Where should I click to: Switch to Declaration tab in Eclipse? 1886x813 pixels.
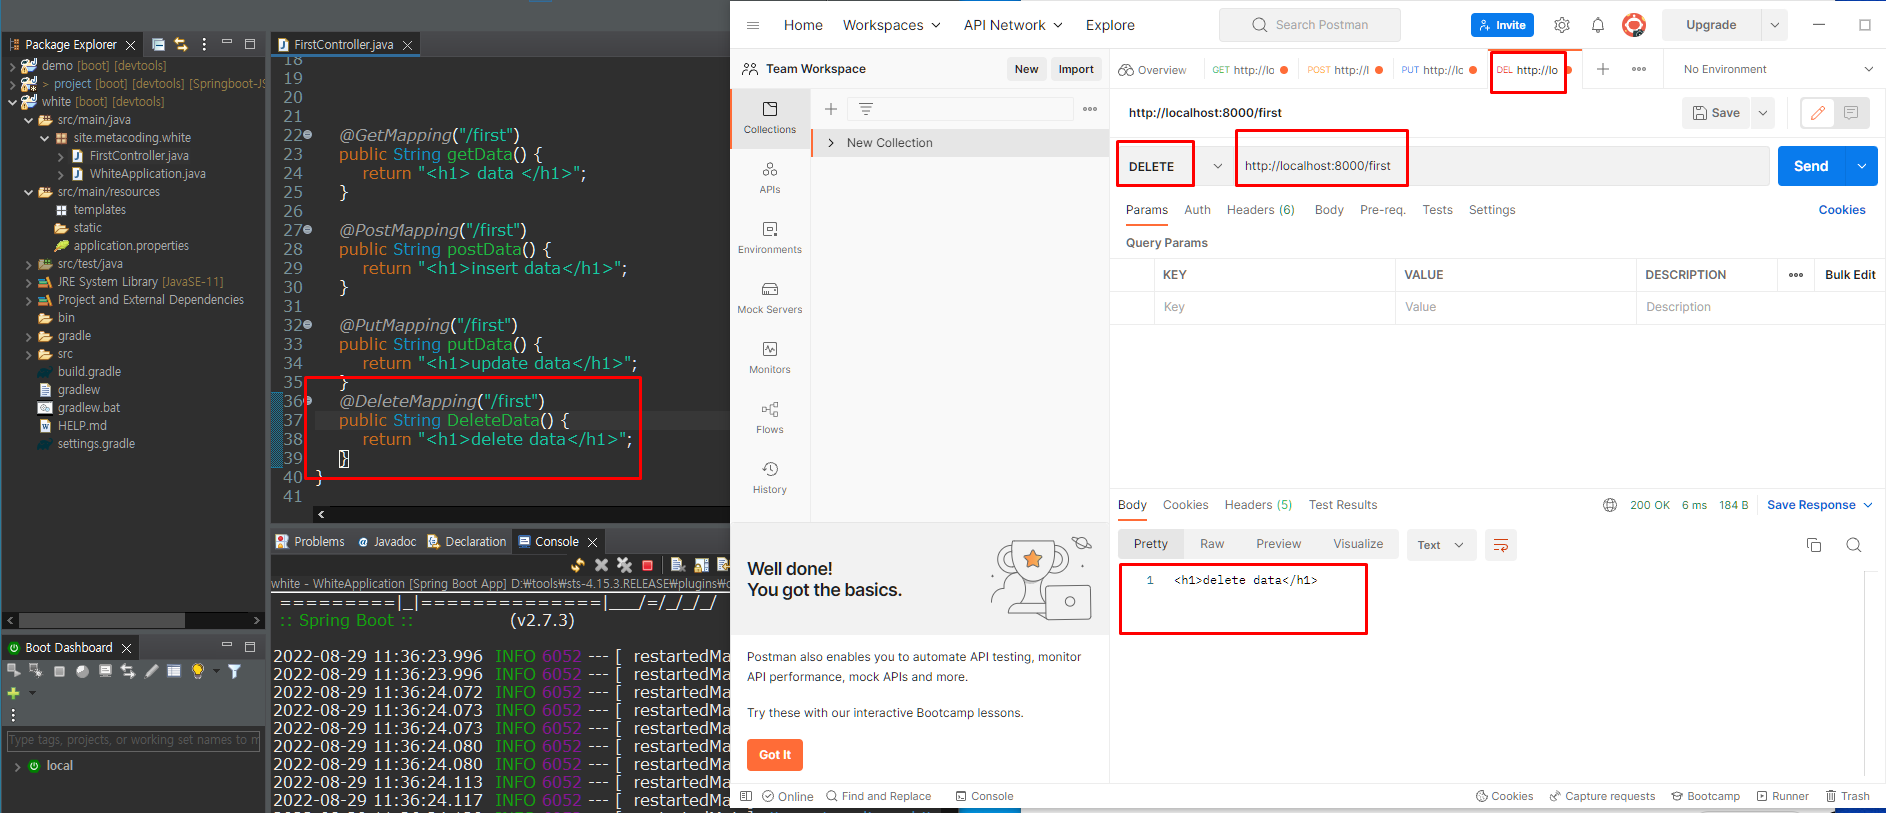467,541
